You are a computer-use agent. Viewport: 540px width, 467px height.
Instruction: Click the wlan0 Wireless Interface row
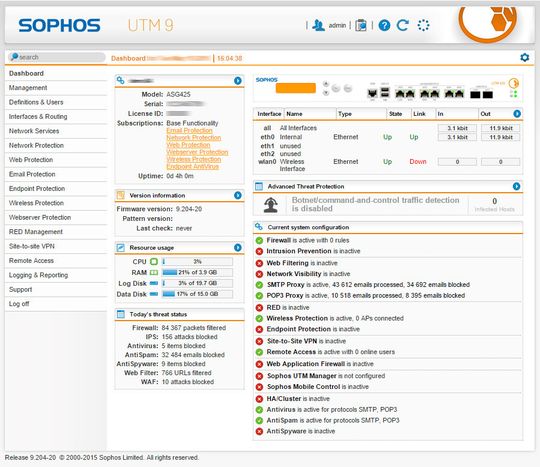(x=388, y=165)
